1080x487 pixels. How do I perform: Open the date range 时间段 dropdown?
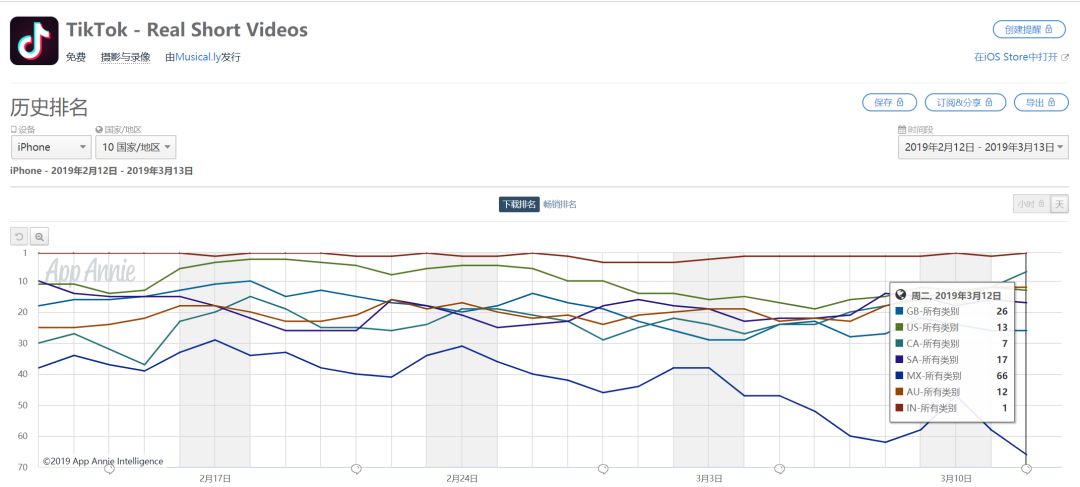[x=984, y=147]
